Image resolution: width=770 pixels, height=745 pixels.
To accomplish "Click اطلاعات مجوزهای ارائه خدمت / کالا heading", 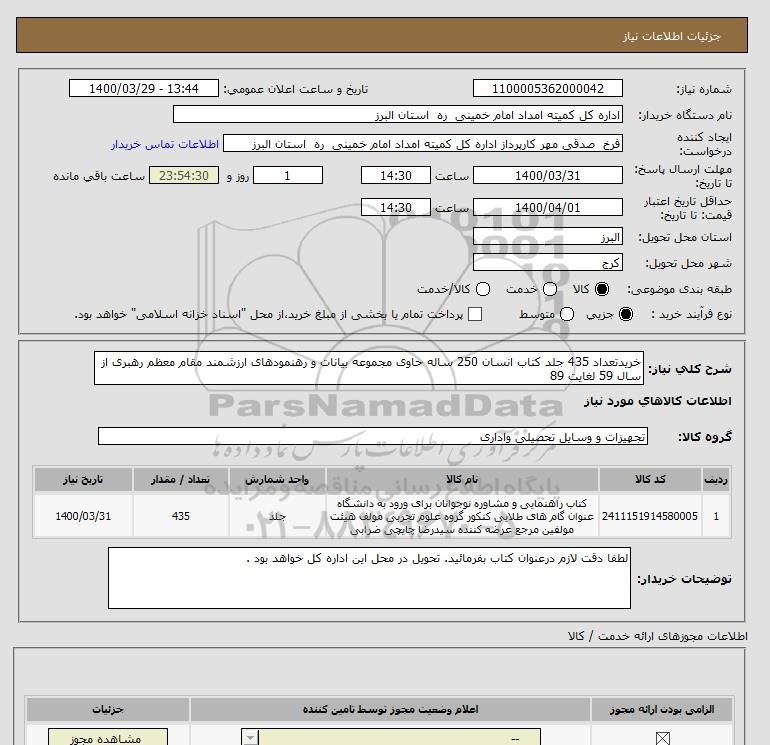I will 658,636.
